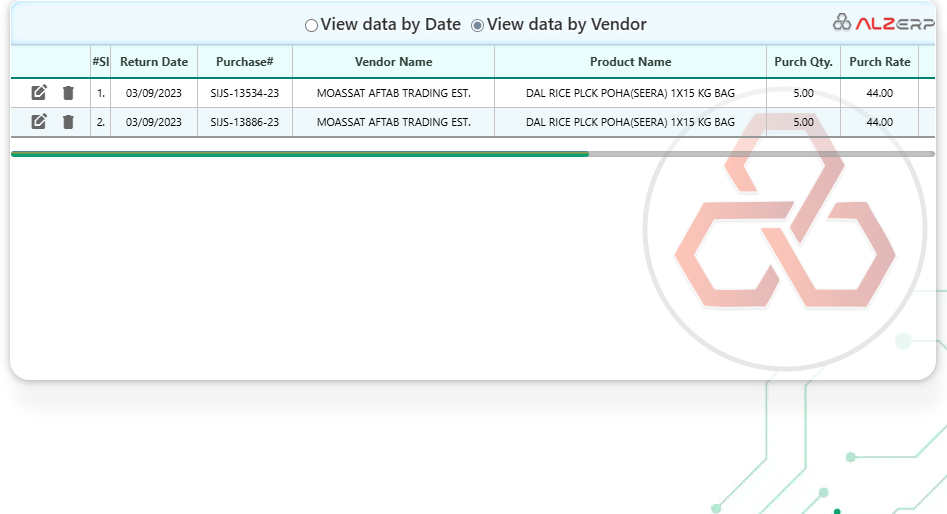Select View data by Date option

click(311, 25)
